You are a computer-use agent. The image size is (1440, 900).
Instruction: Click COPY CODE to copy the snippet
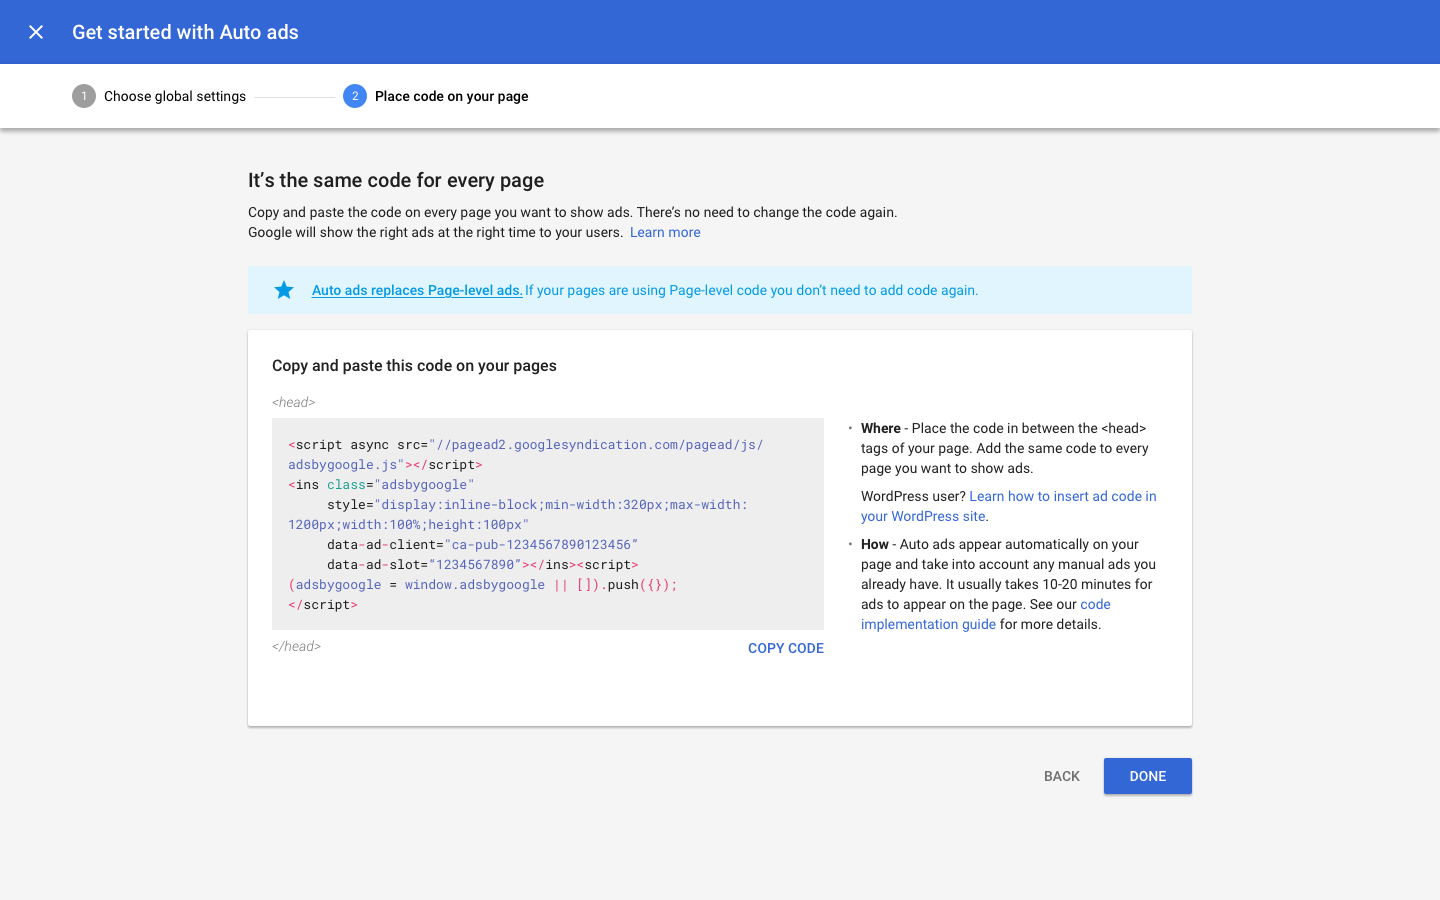pyautogui.click(x=785, y=648)
